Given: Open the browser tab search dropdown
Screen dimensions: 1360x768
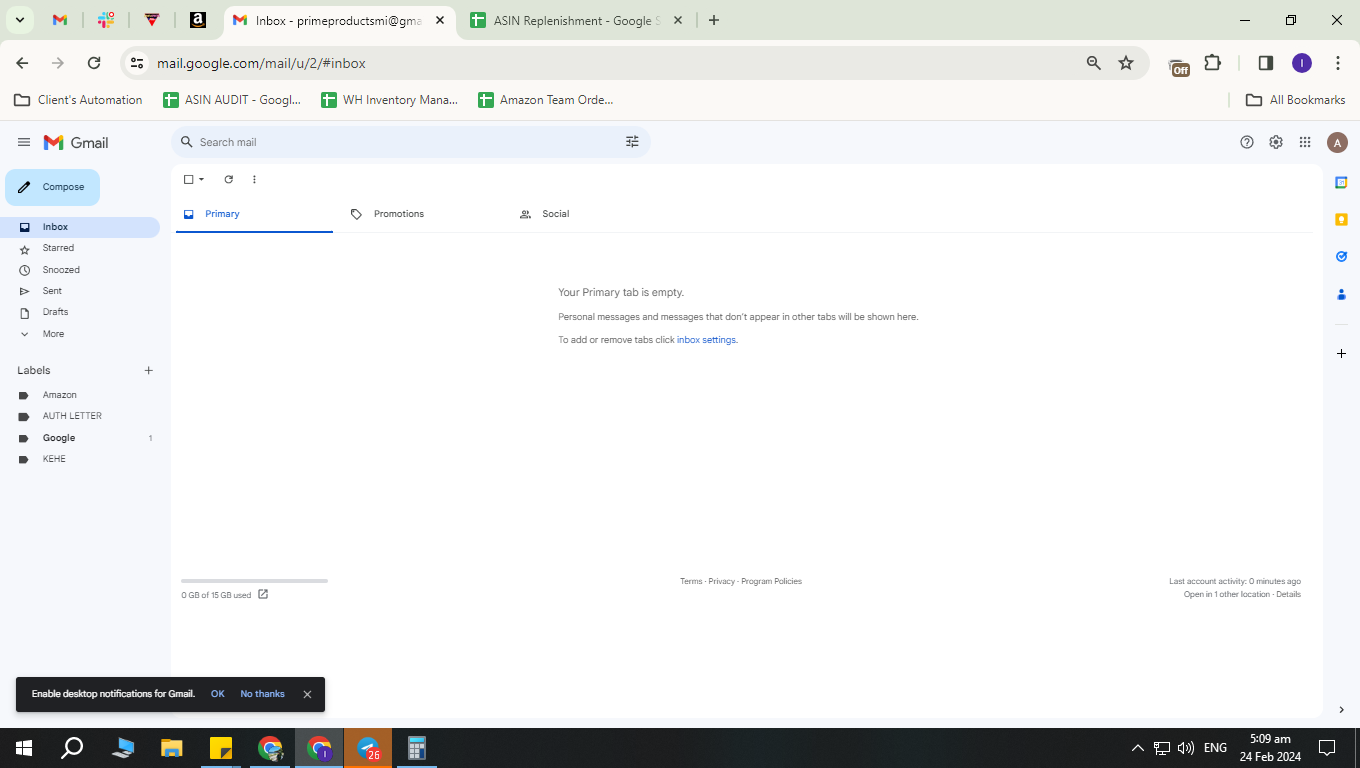Looking at the screenshot, I should point(20,20).
